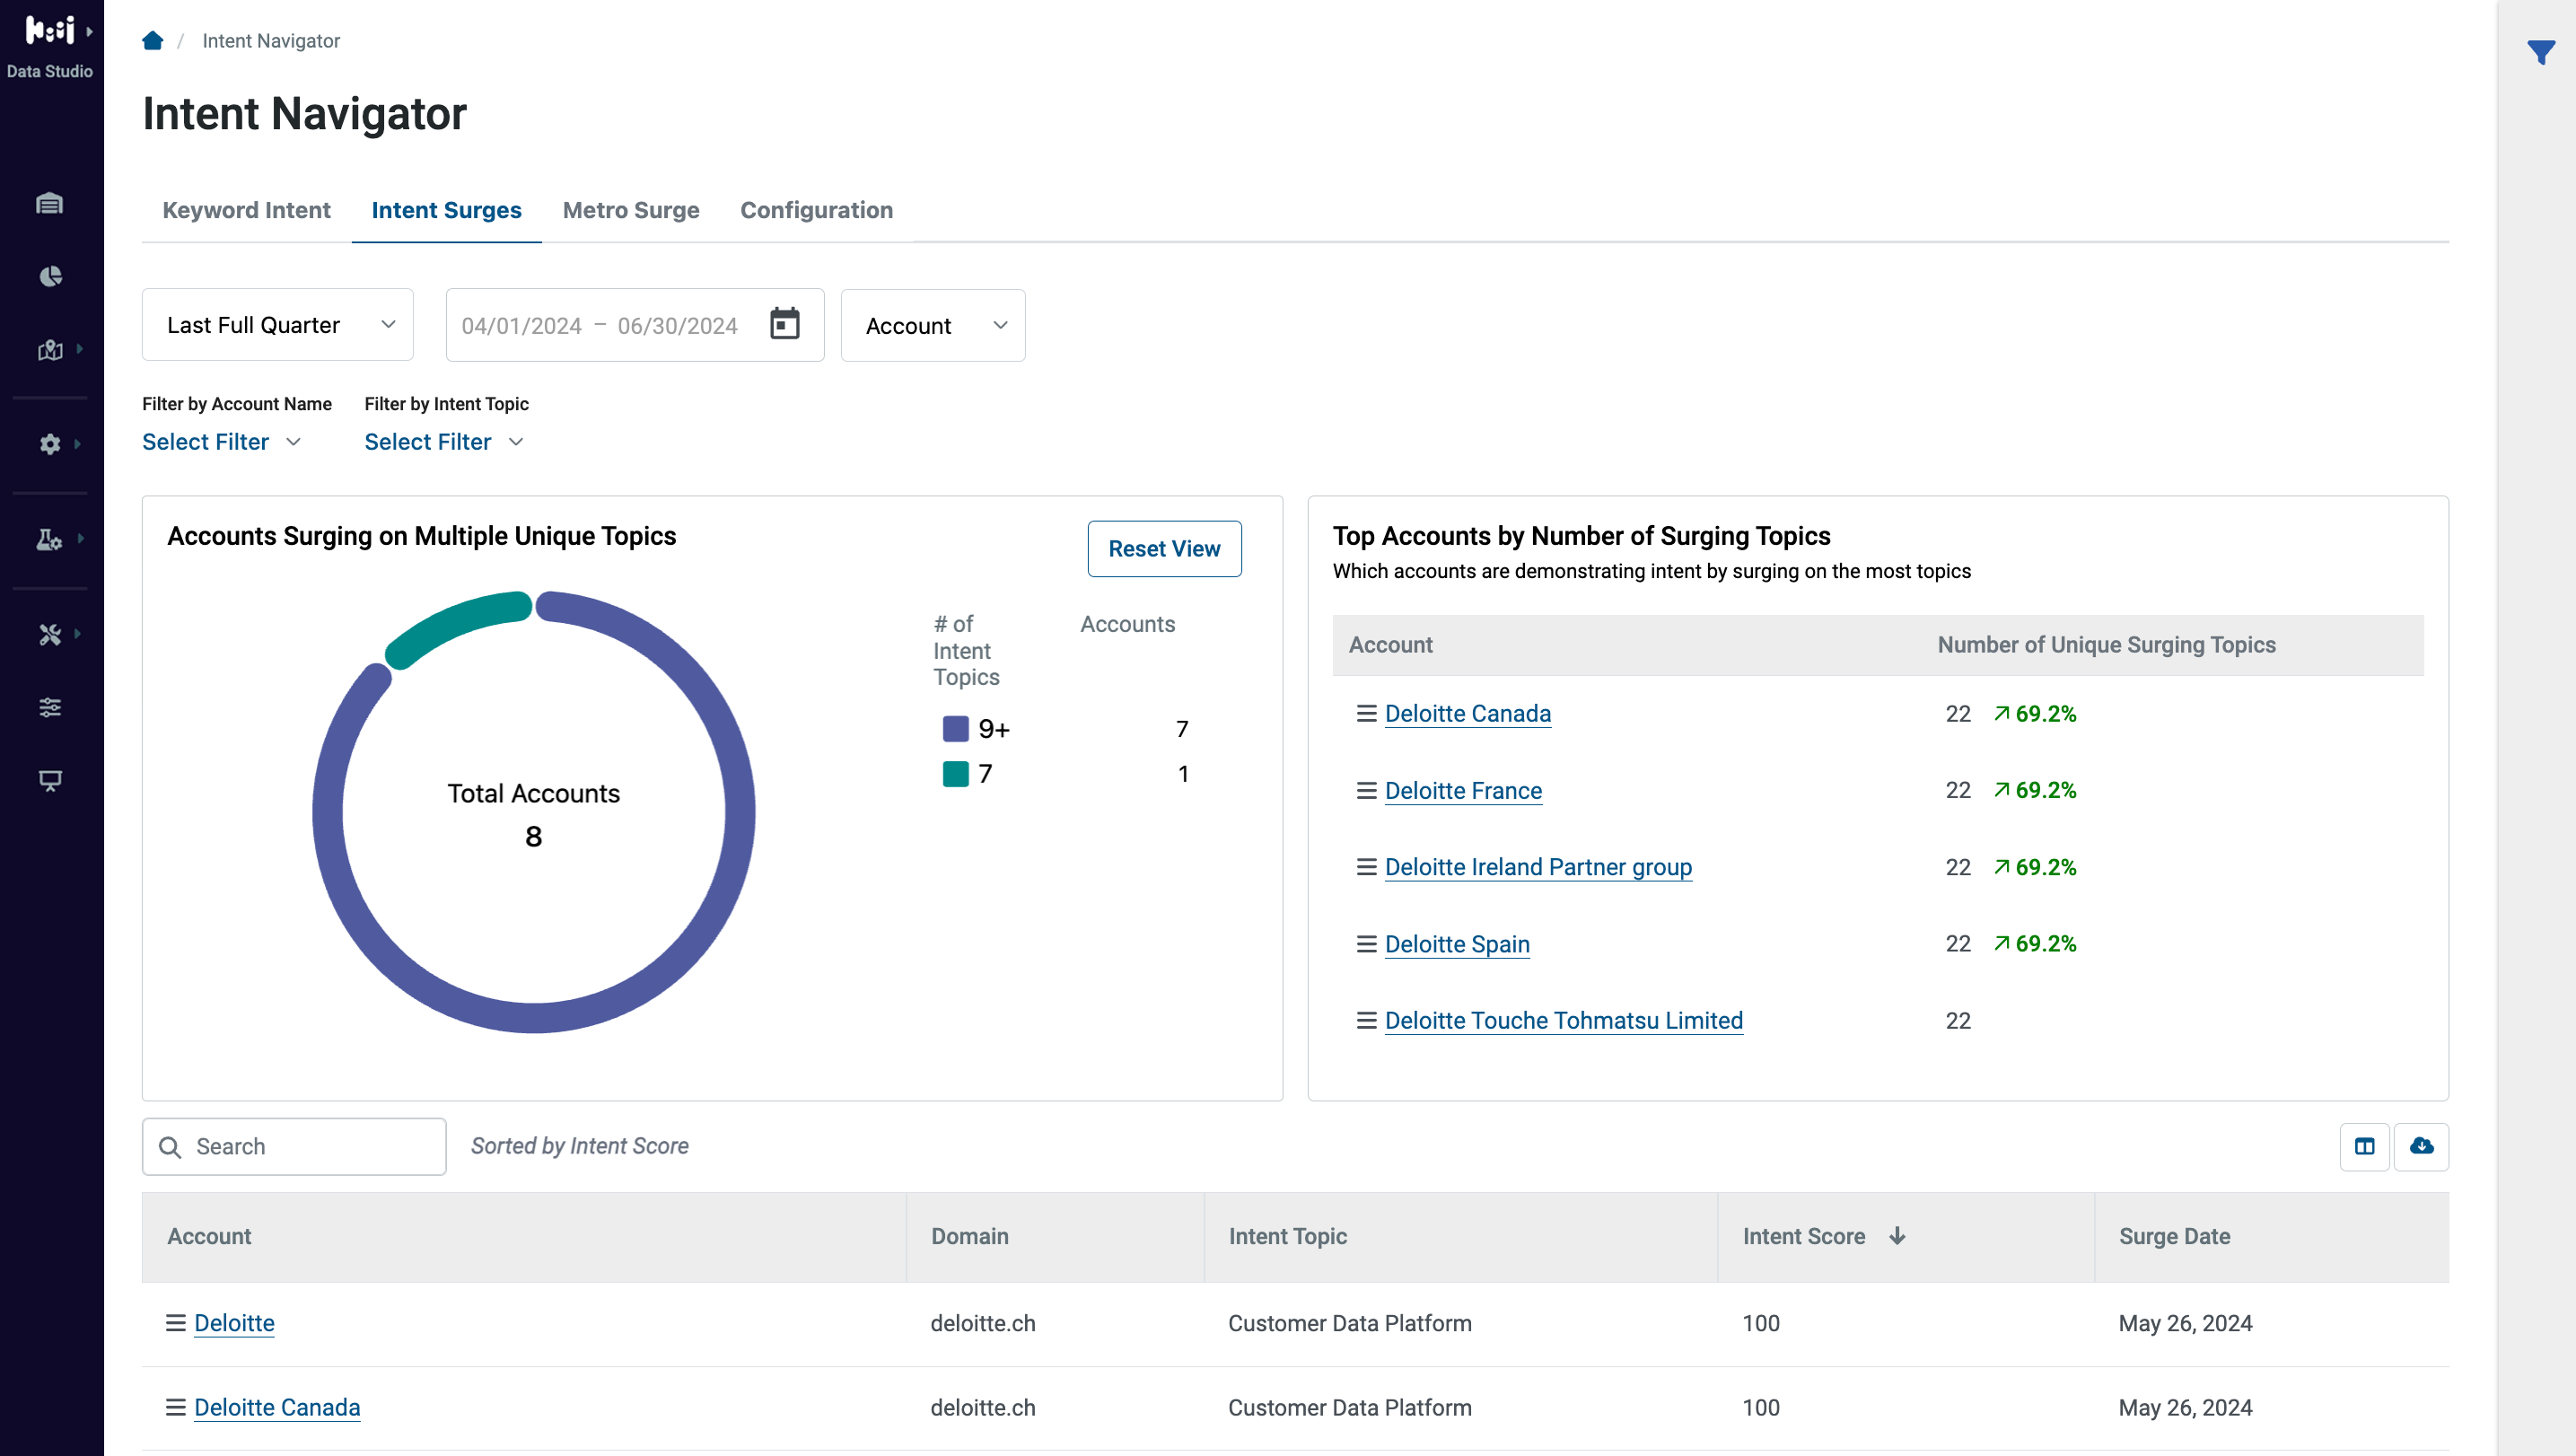
Task: Click the Total Accounts 8 label in chart
Action: 533,815
